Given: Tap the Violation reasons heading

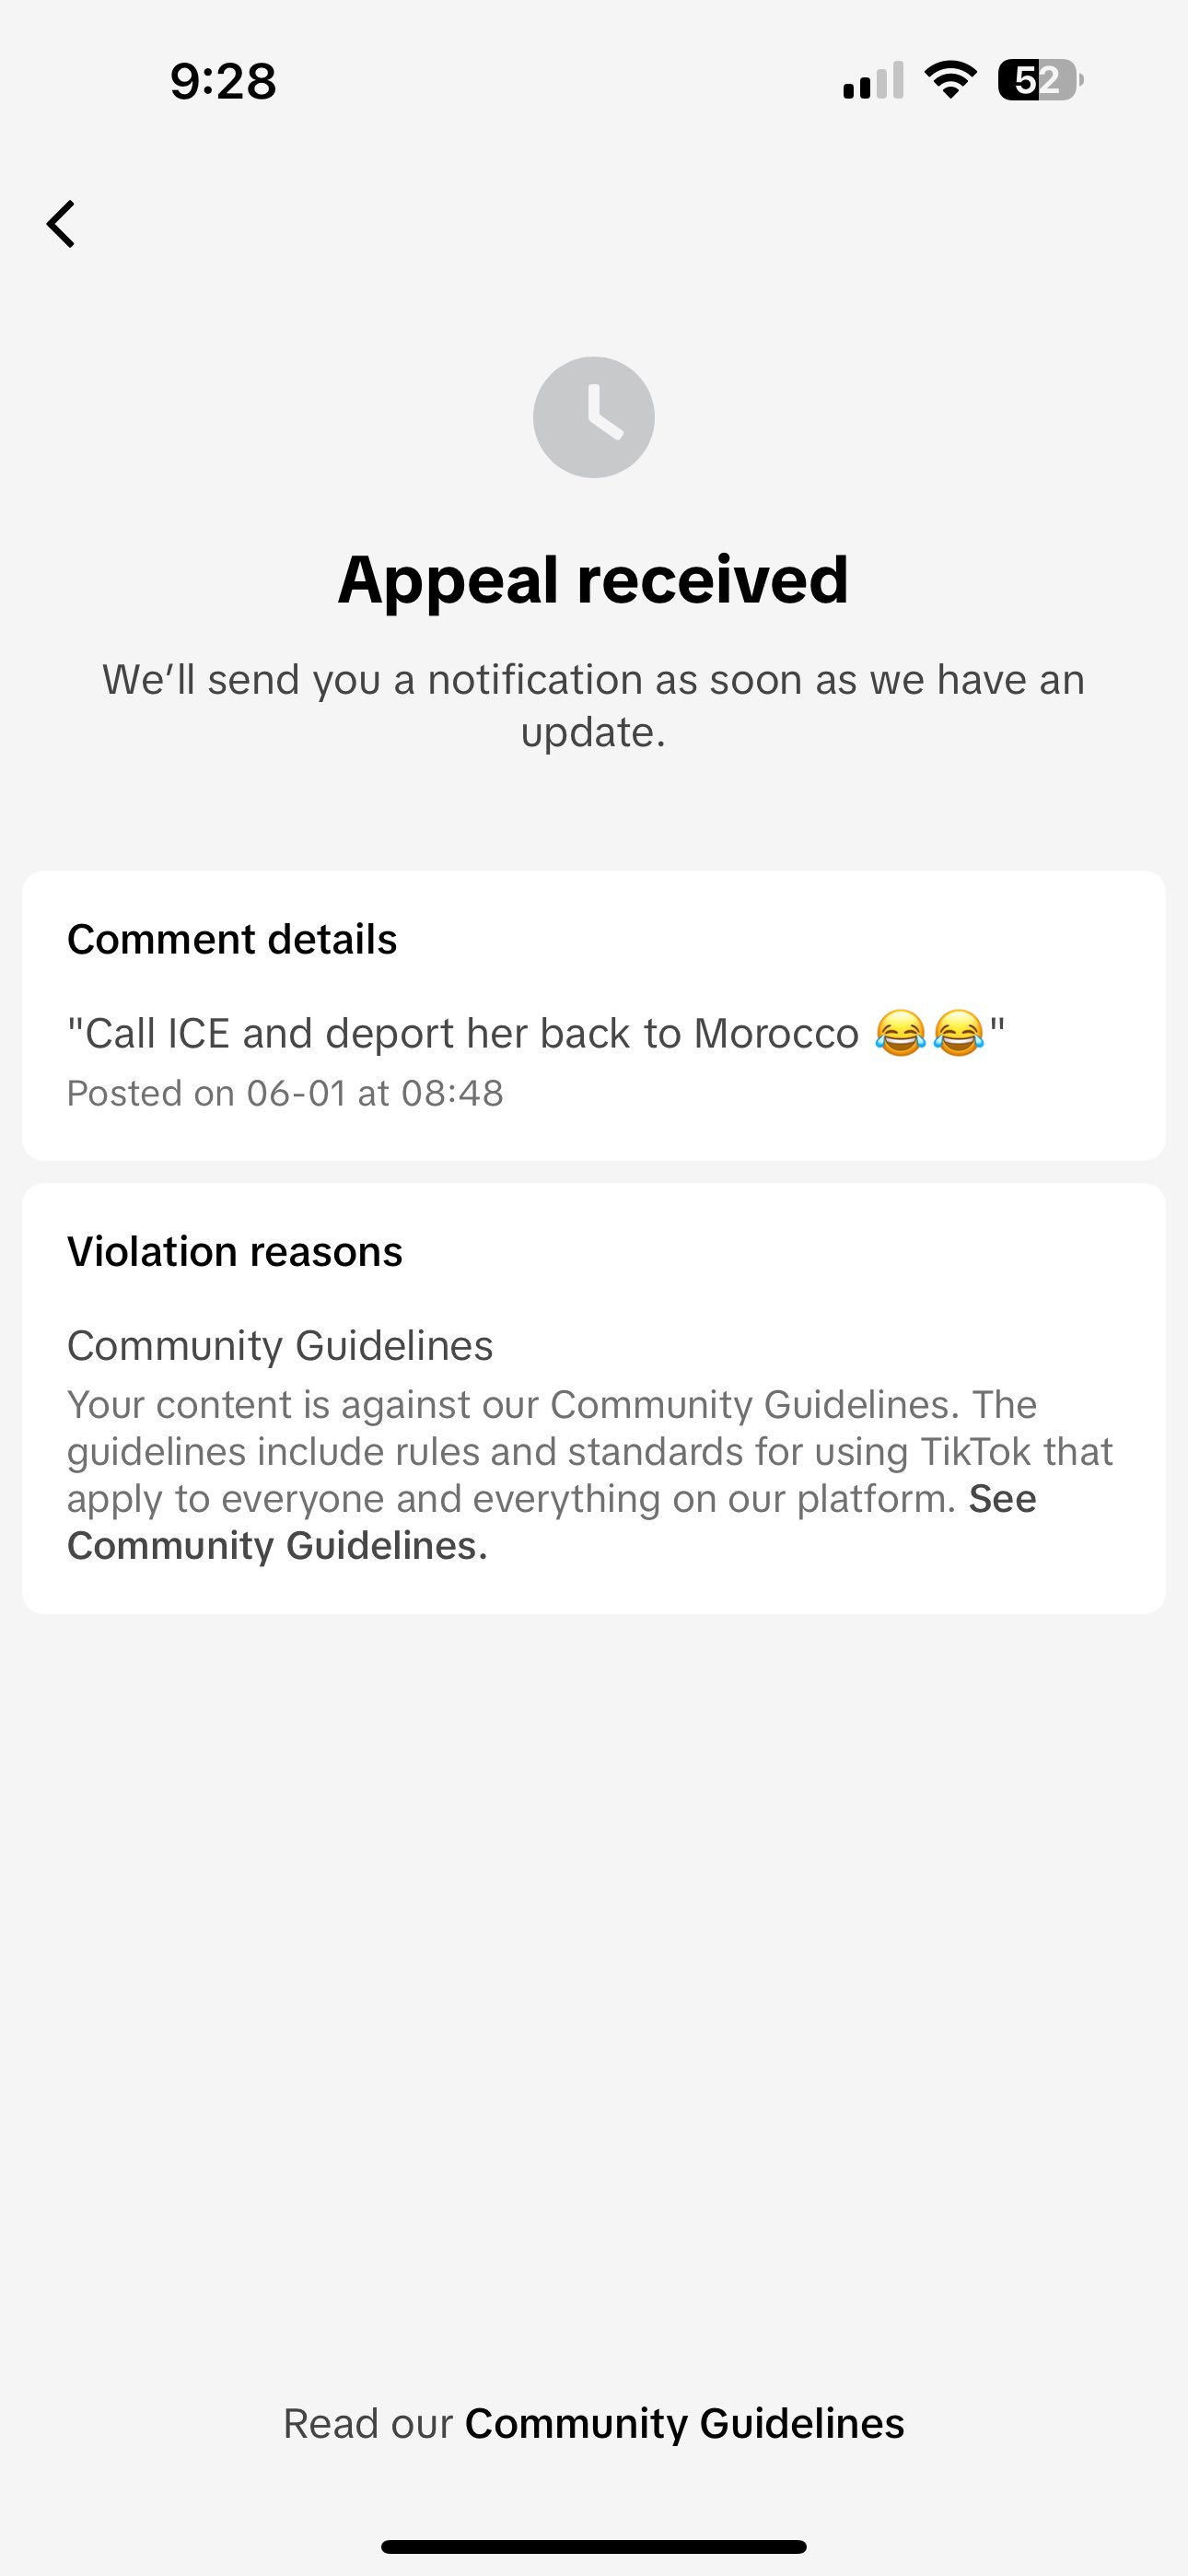Looking at the screenshot, I should (235, 1252).
